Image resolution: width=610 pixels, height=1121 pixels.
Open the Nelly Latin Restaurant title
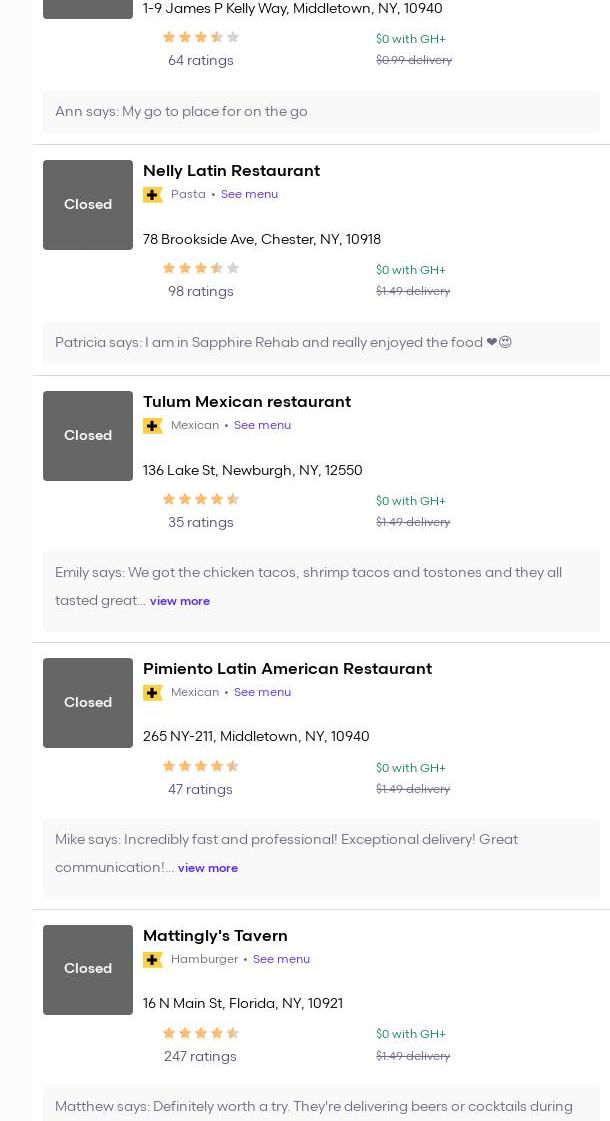tap(231, 171)
